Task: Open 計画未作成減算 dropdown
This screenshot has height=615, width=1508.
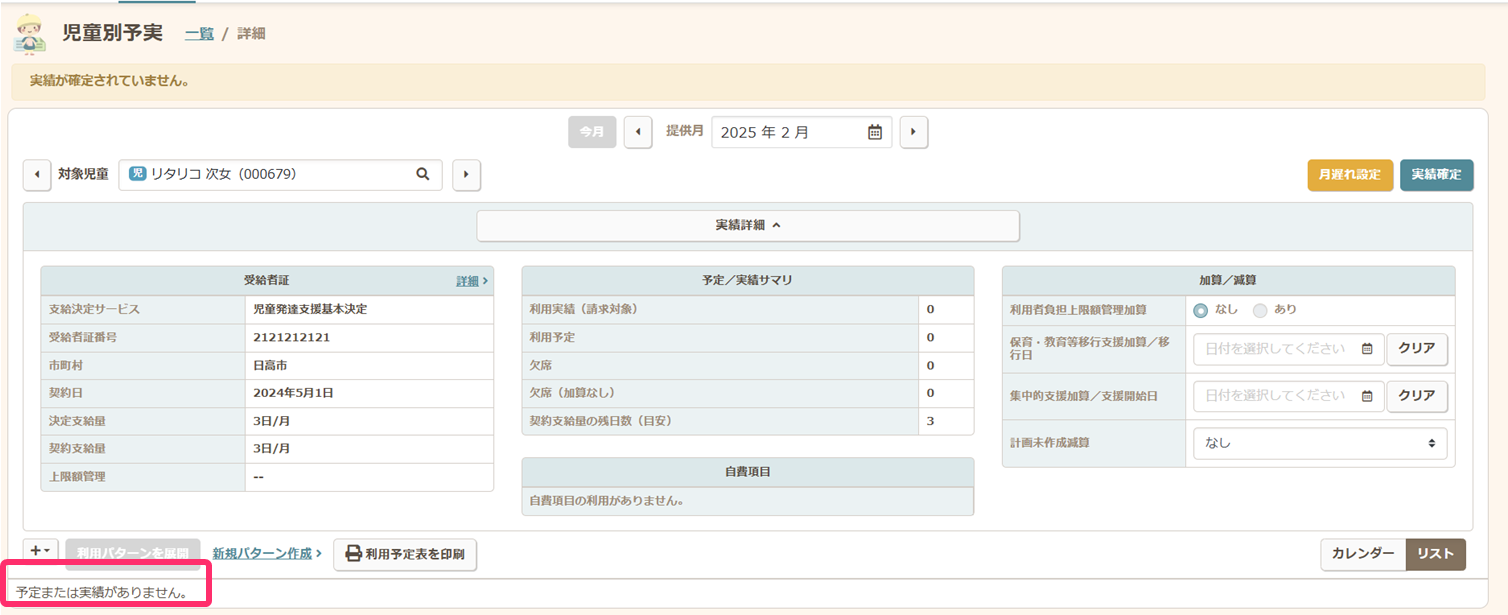Action: click(x=1319, y=442)
